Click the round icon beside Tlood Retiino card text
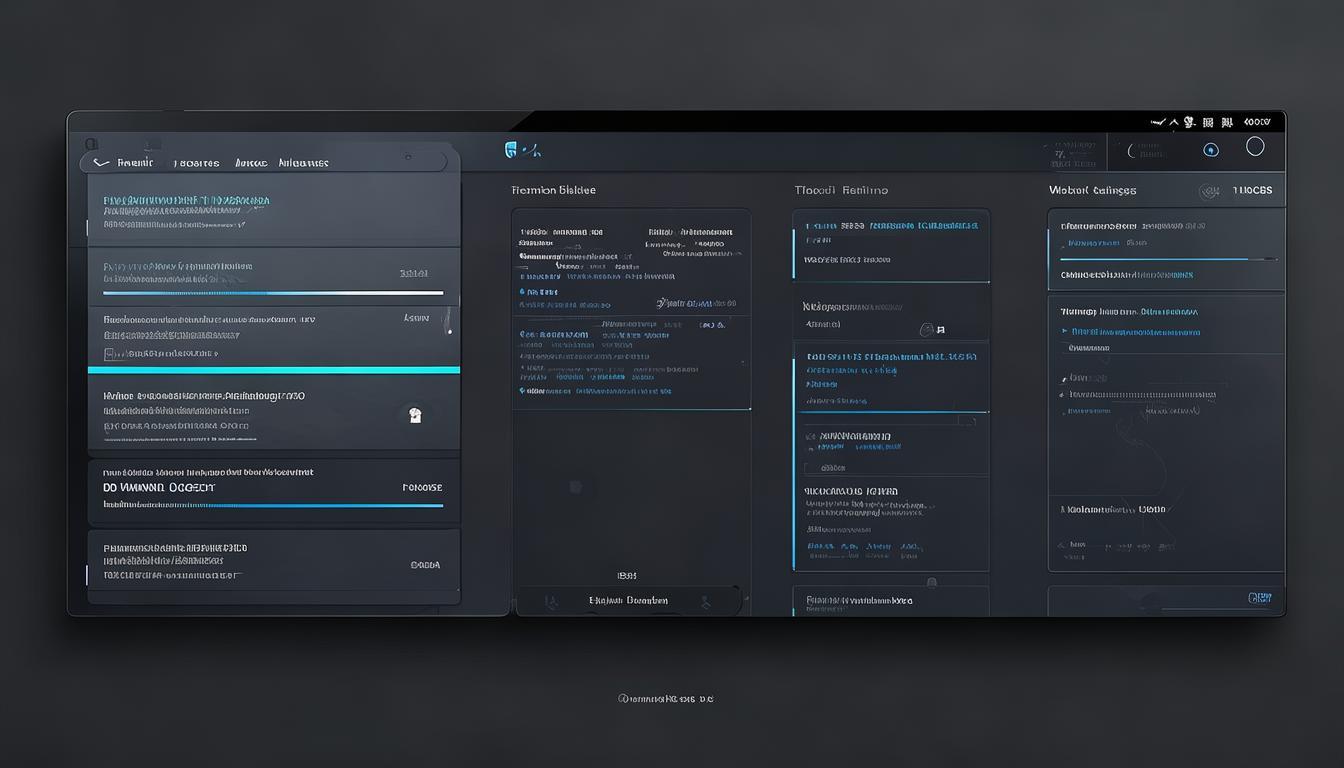 click(927, 329)
